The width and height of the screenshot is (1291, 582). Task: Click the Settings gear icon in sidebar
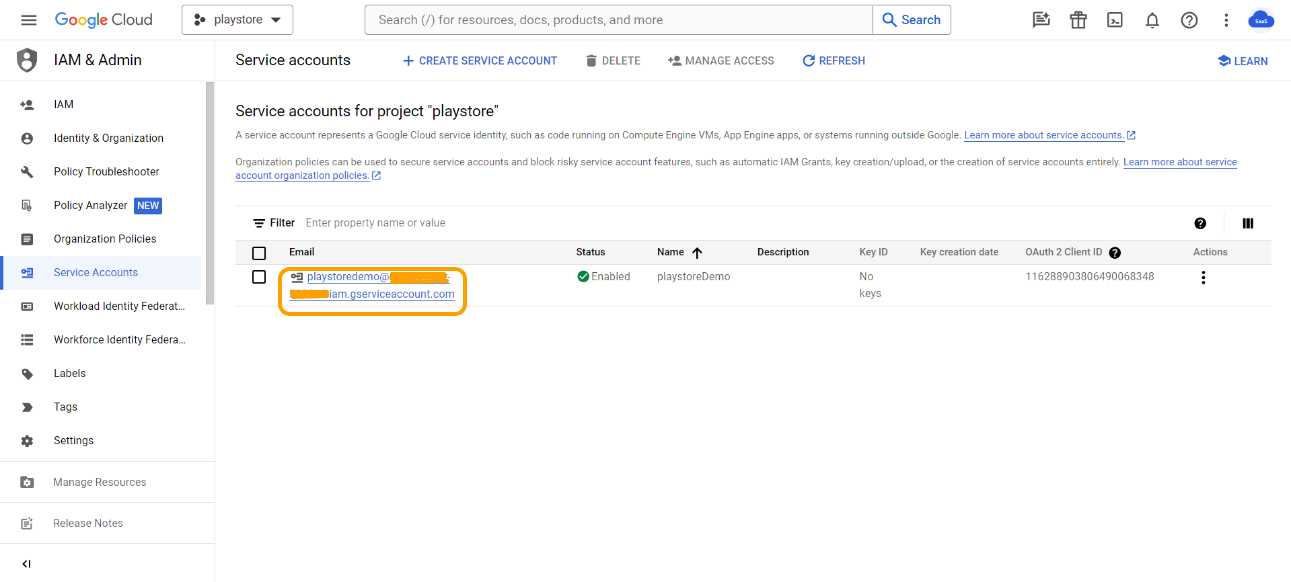click(x=27, y=441)
